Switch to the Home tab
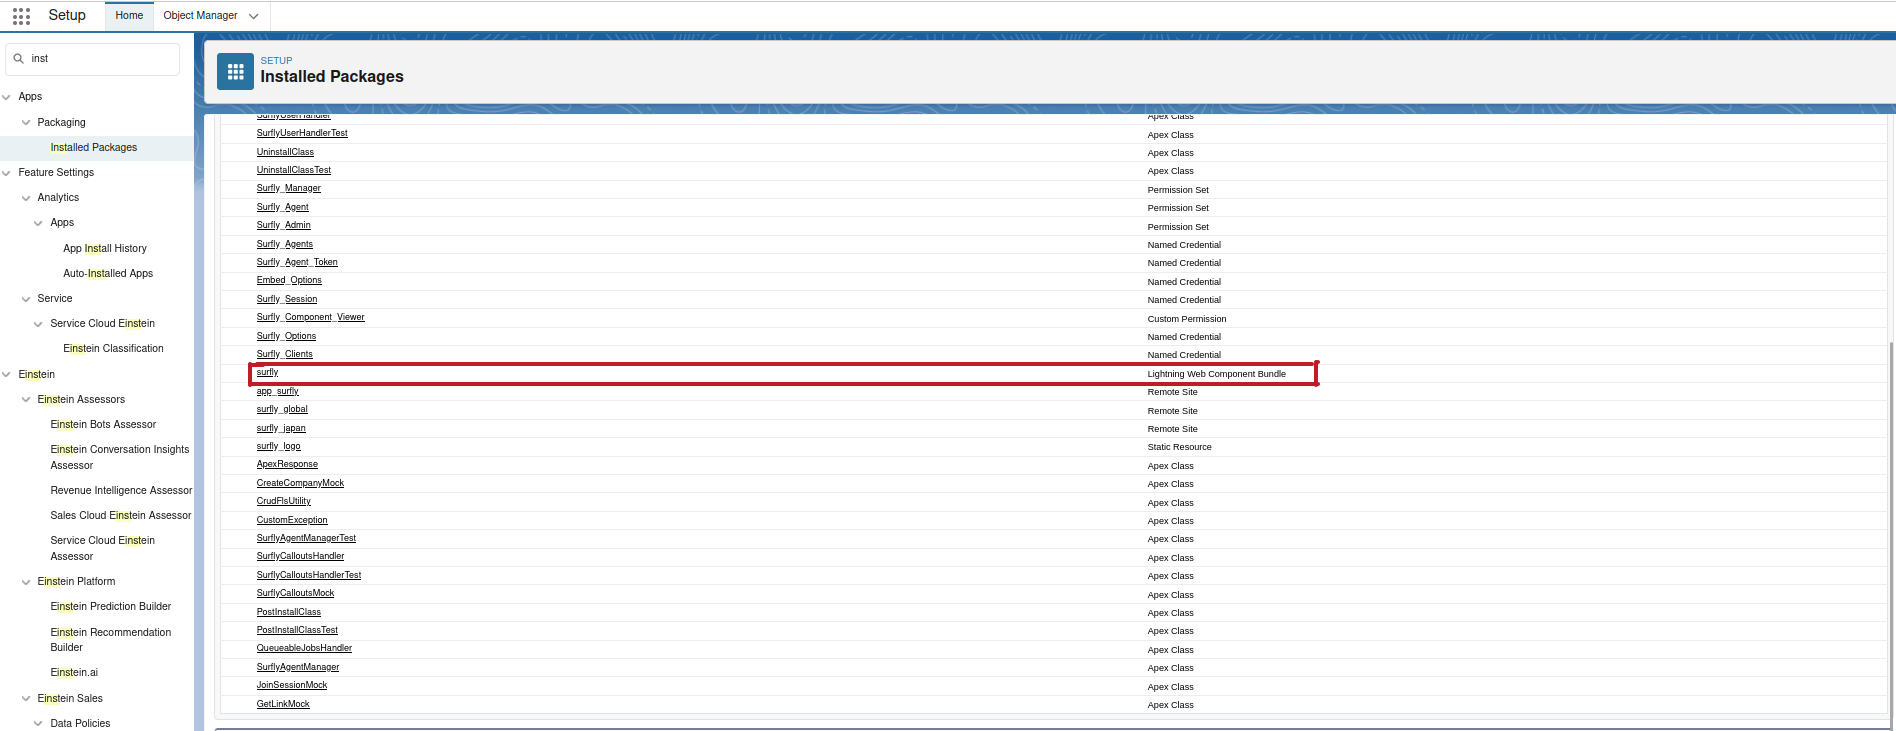Screen dimensions: 1896x731 click(129, 16)
